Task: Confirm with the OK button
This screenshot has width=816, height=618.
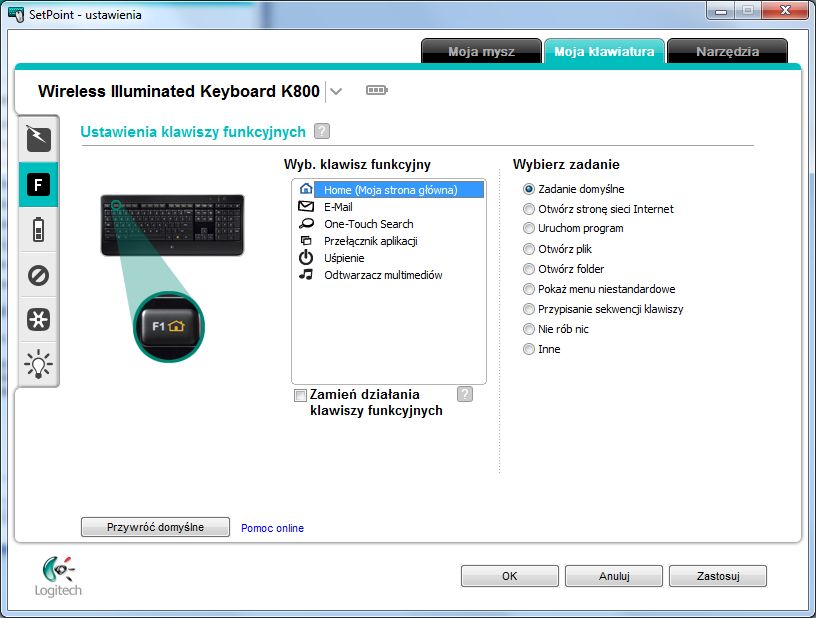Action: tap(509, 576)
